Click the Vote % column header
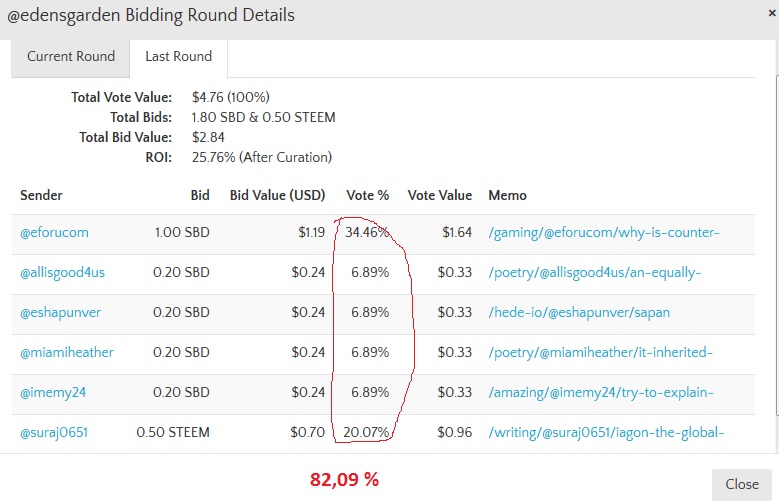Screen dimensions: 779x501 tap(368, 195)
